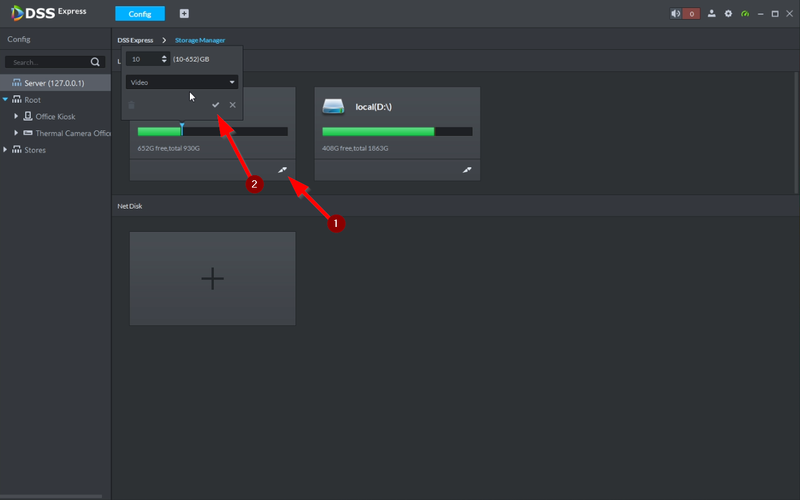Screen dimensions: 800x500
Task: Click the search magnifier icon
Action: click(x=95, y=62)
